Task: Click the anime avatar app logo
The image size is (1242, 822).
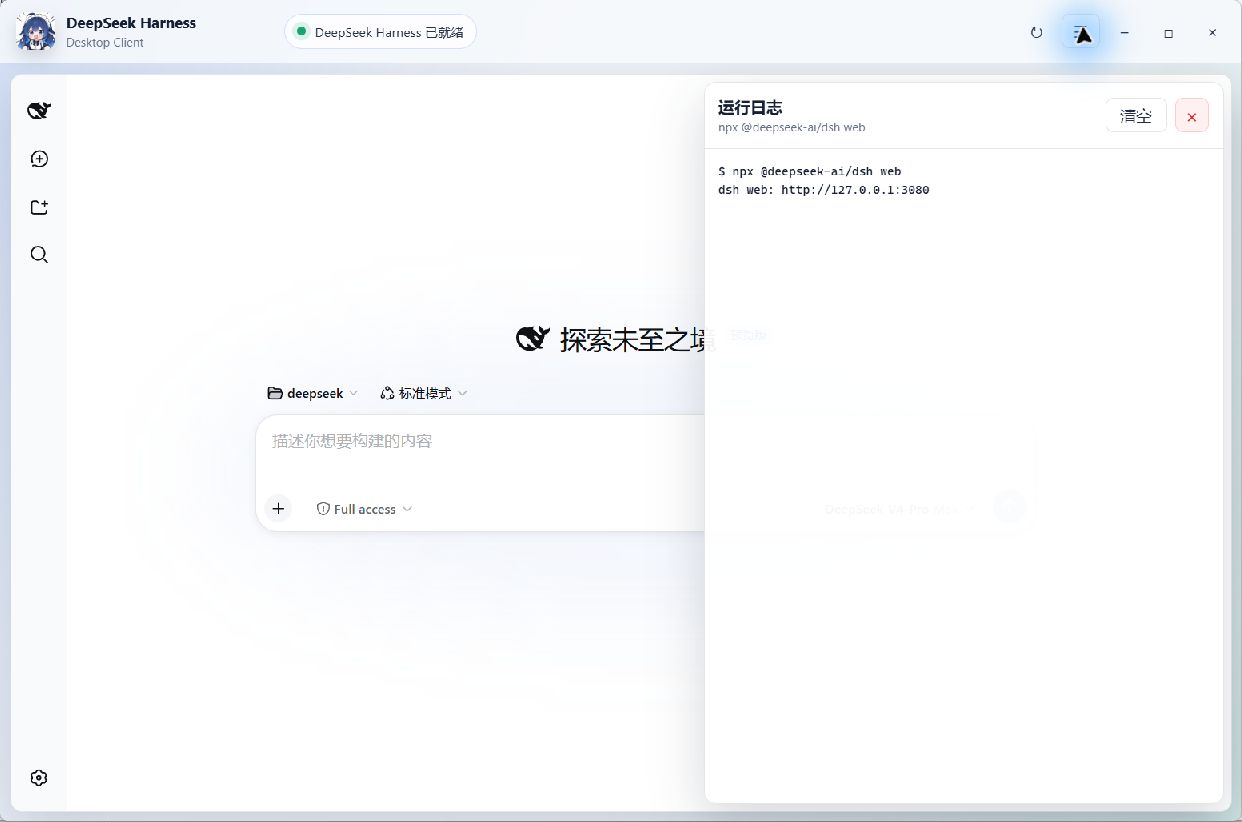Action: 36,32
